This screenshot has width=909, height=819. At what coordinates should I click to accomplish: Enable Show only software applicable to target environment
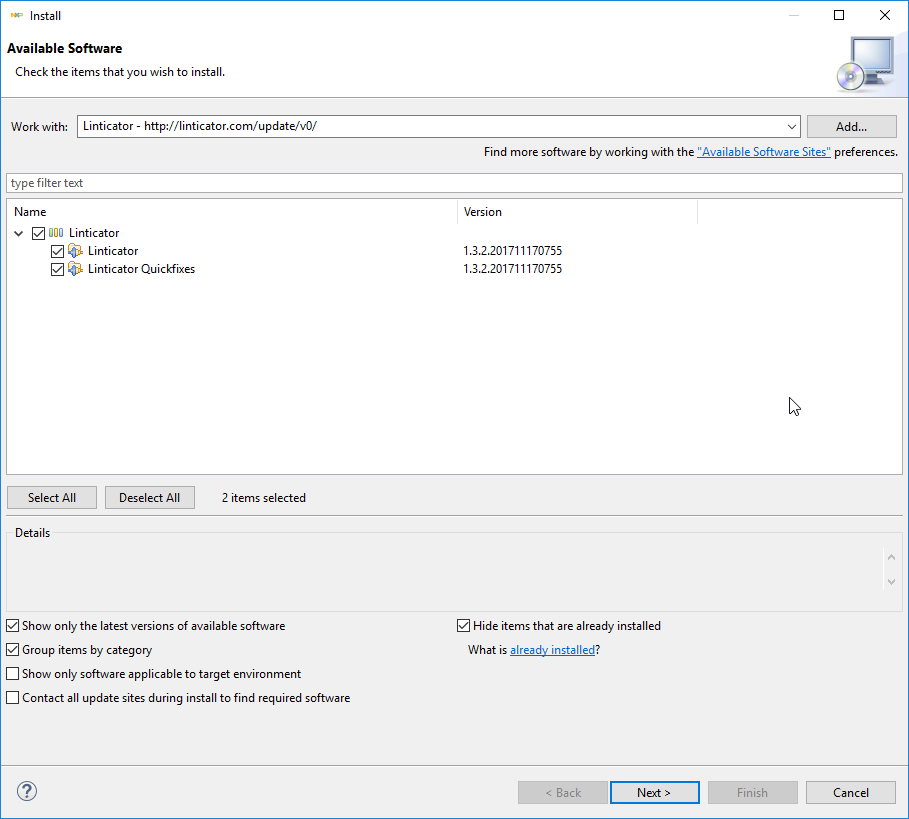coord(13,674)
